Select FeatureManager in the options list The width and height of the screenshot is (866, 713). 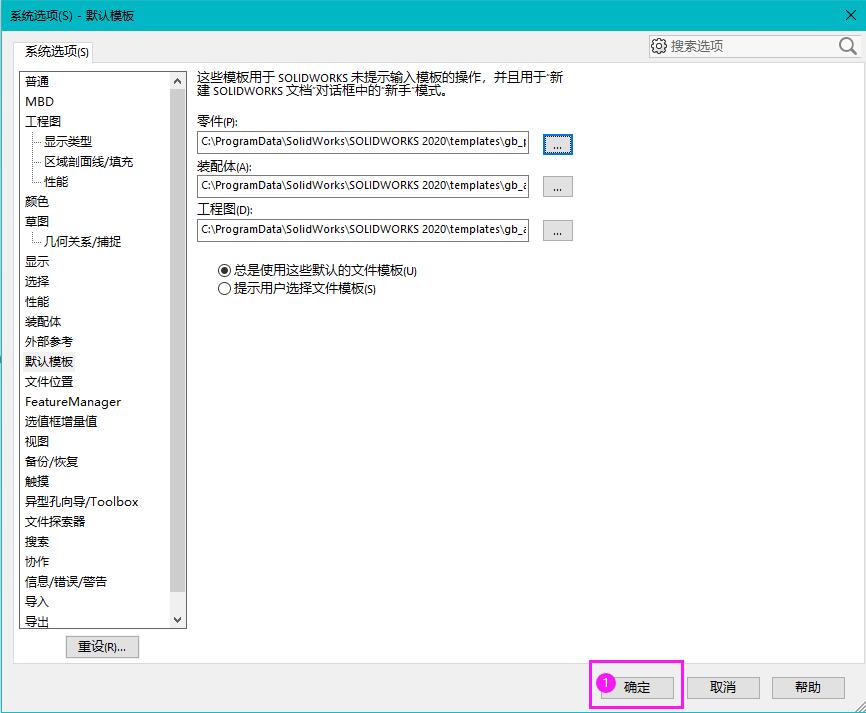75,401
